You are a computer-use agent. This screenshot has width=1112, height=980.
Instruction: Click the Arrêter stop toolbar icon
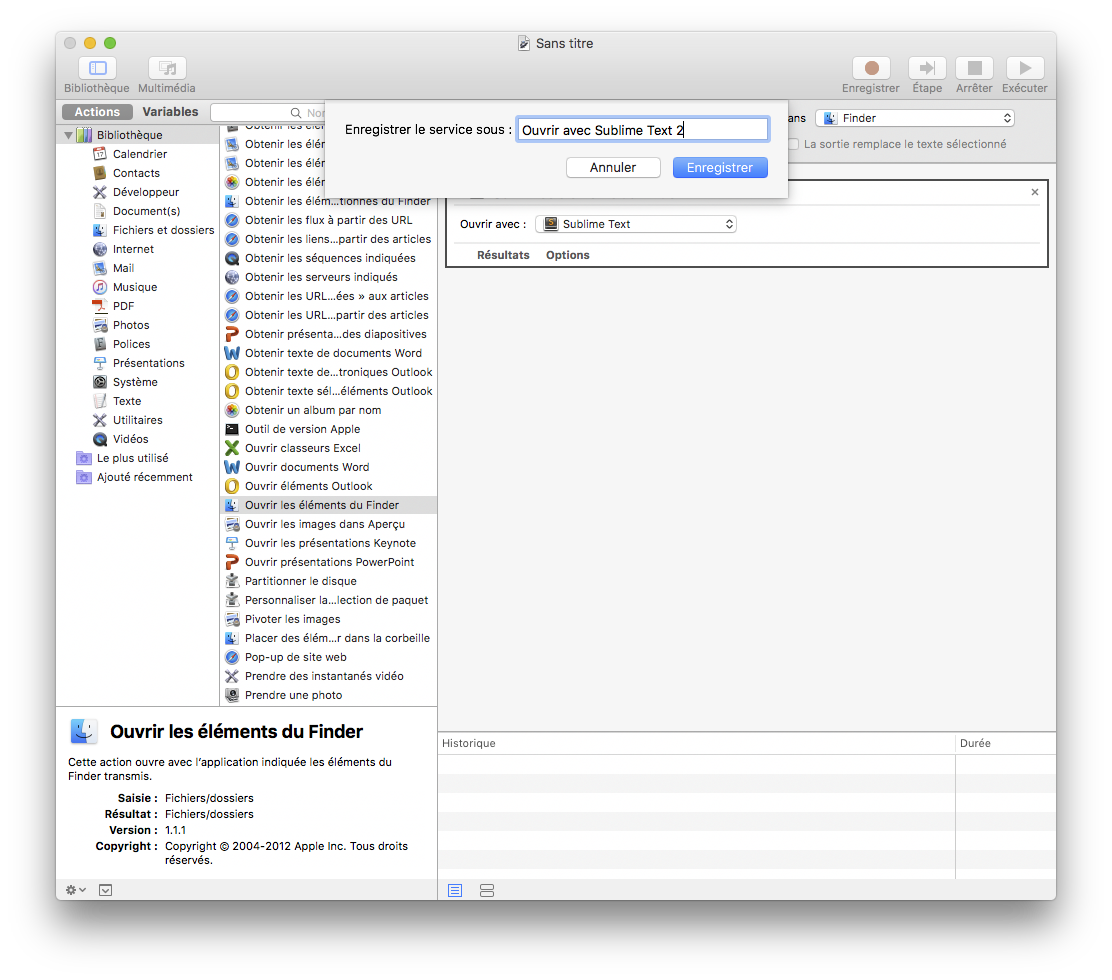tap(974, 68)
